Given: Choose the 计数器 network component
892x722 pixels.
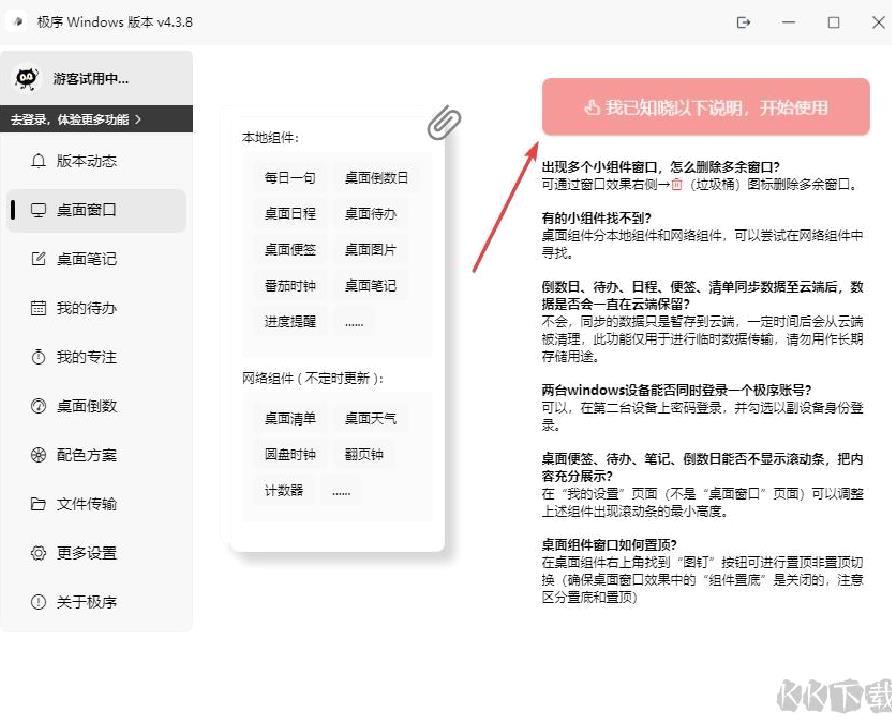Looking at the screenshot, I should (284, 490).
